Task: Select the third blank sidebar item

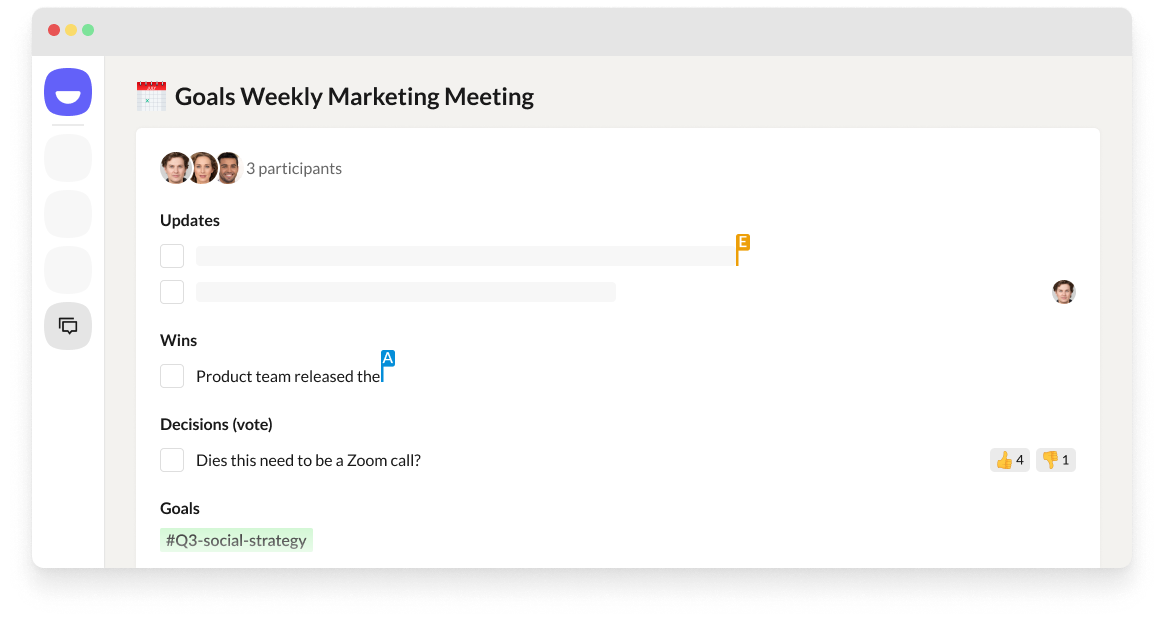Action: click(68, 270)
